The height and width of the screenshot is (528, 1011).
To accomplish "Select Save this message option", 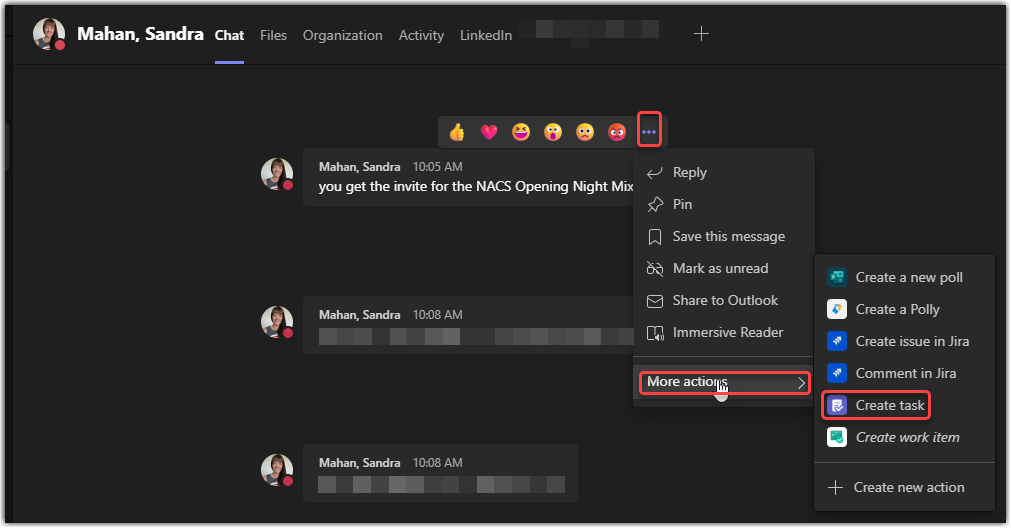I will click(x=728, y=236).
